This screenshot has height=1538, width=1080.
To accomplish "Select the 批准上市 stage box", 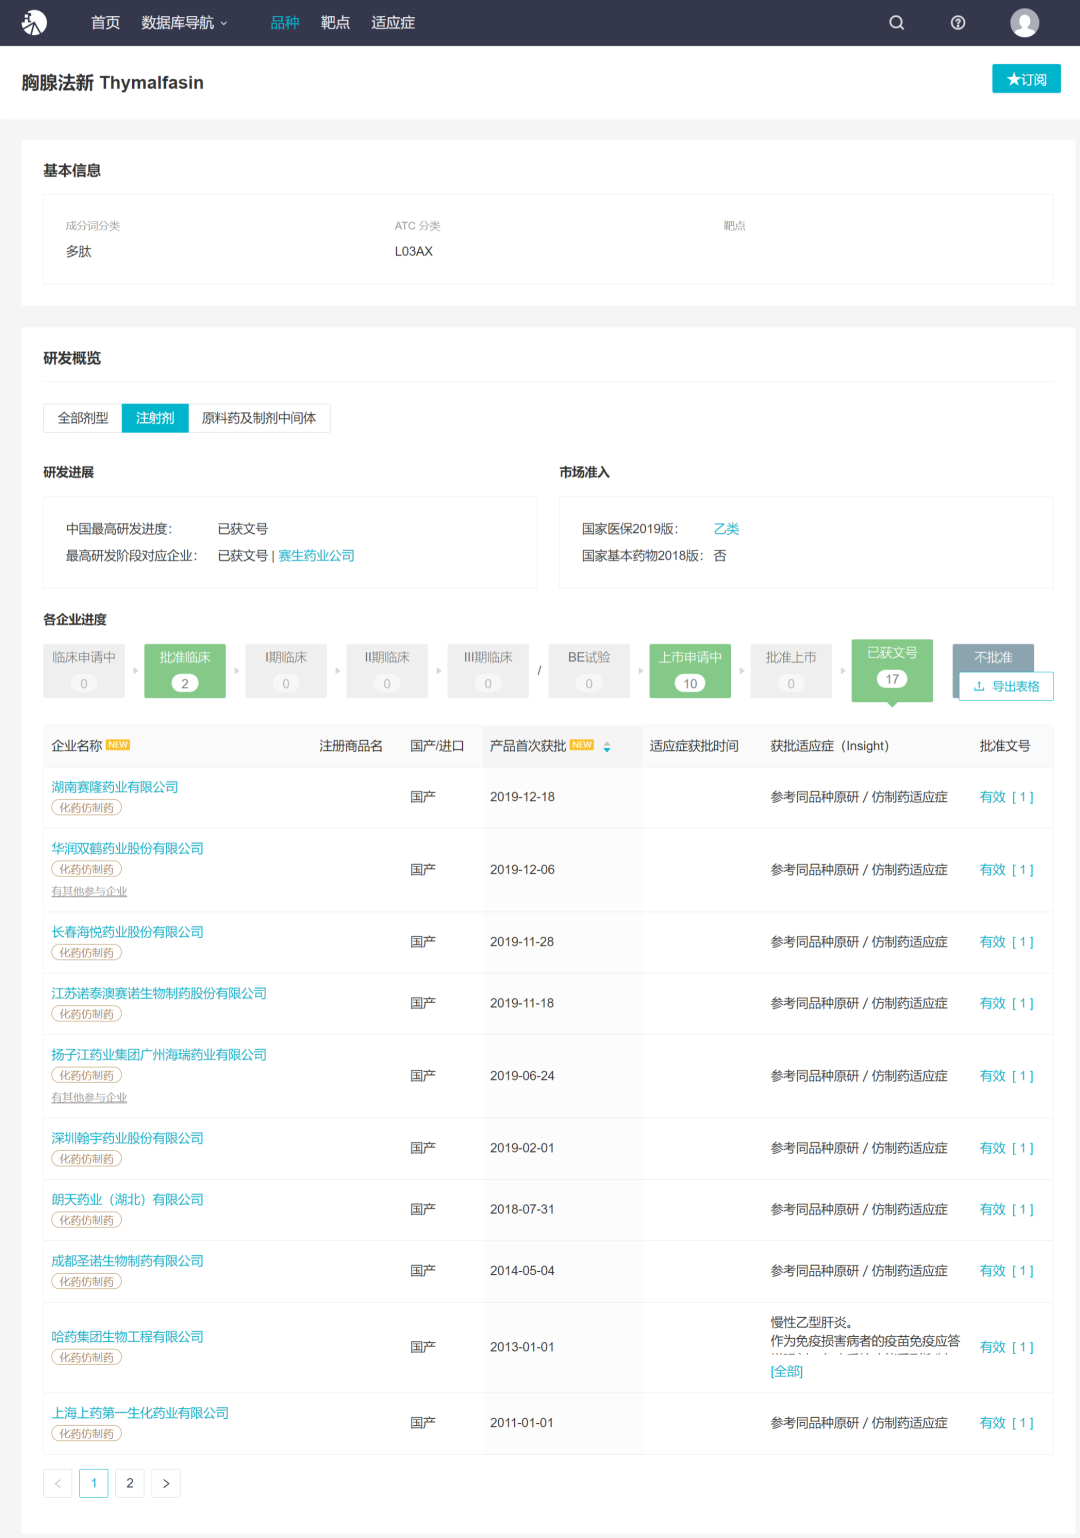I will (x=791, y=670).
